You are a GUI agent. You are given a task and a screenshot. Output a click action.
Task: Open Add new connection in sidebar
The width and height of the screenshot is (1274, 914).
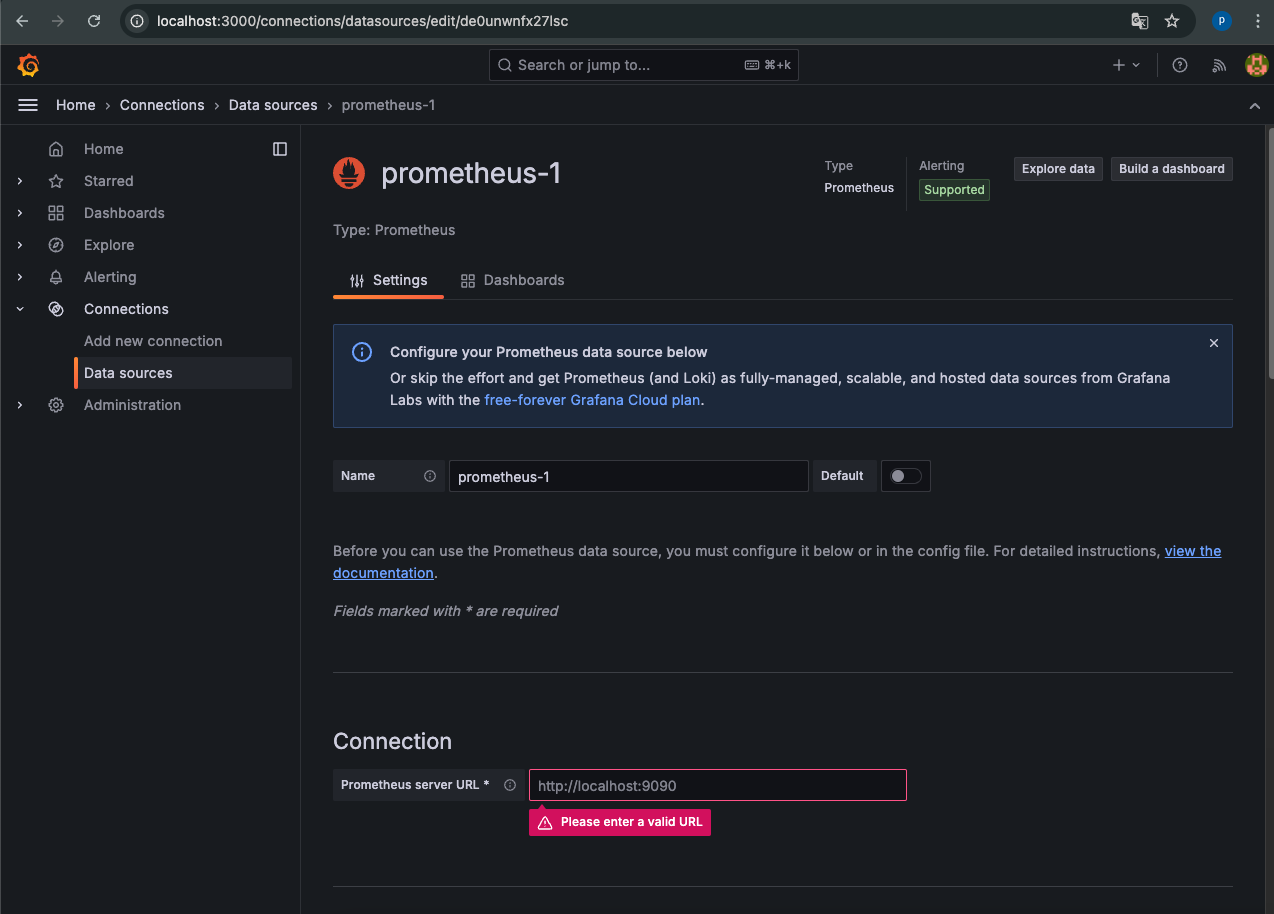[153, 341]
